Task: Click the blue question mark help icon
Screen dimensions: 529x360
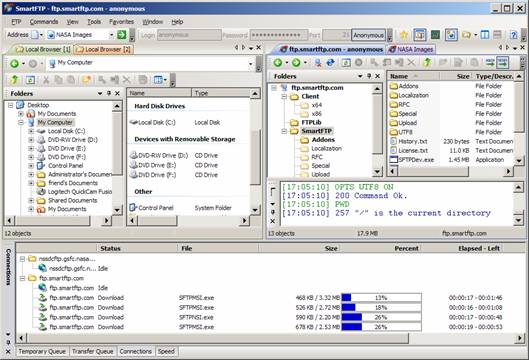Action: [x=513, y=35]
